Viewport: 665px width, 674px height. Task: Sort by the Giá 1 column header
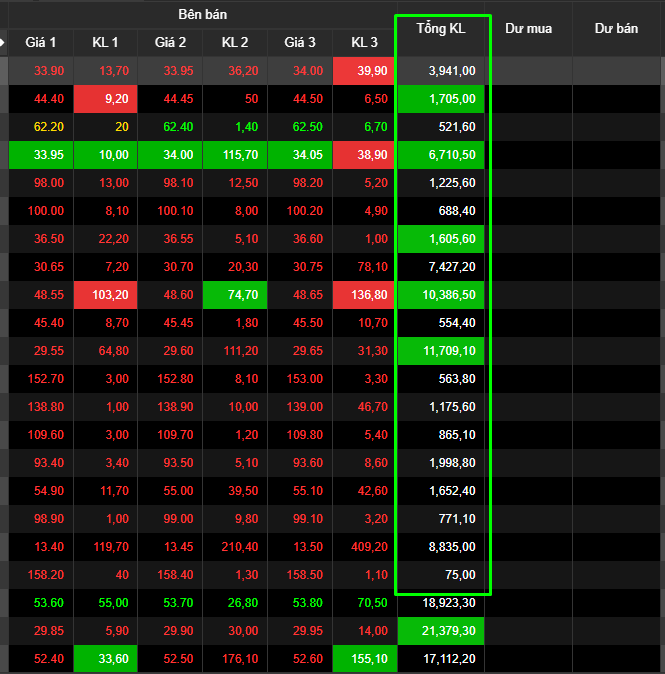click(41, 43)
